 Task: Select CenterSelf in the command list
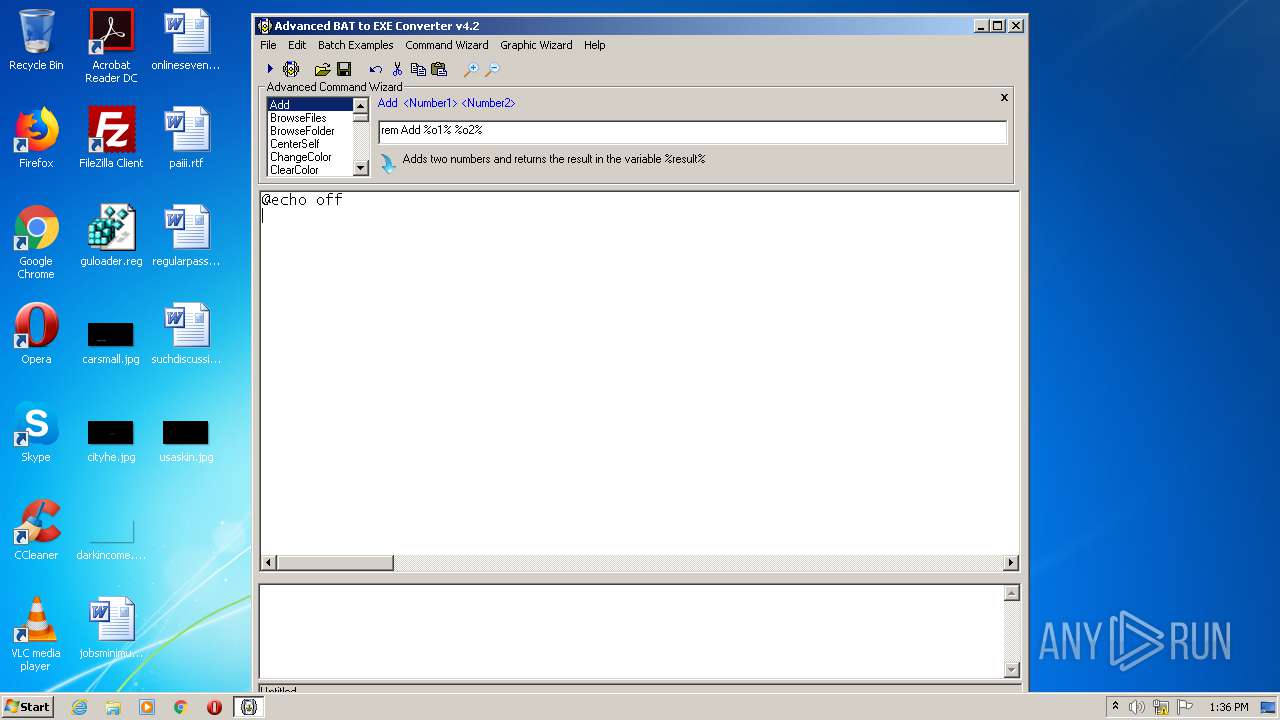310,144
